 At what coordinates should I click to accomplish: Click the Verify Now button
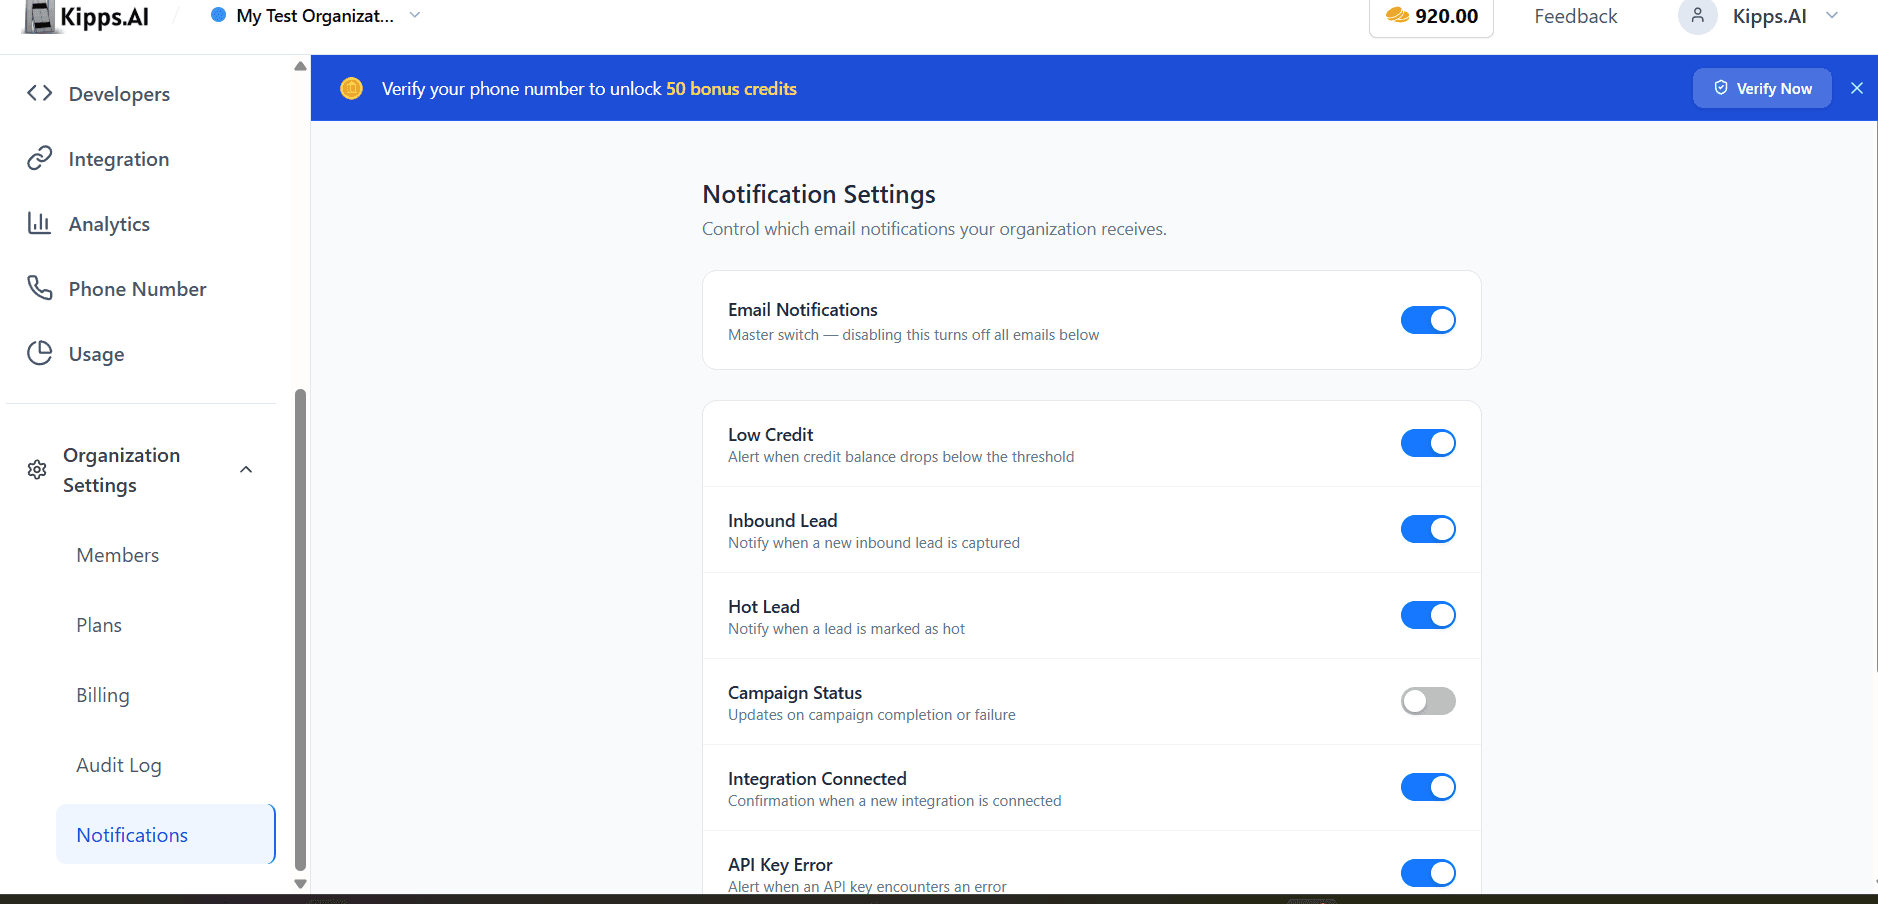[x=1762, y=88]
